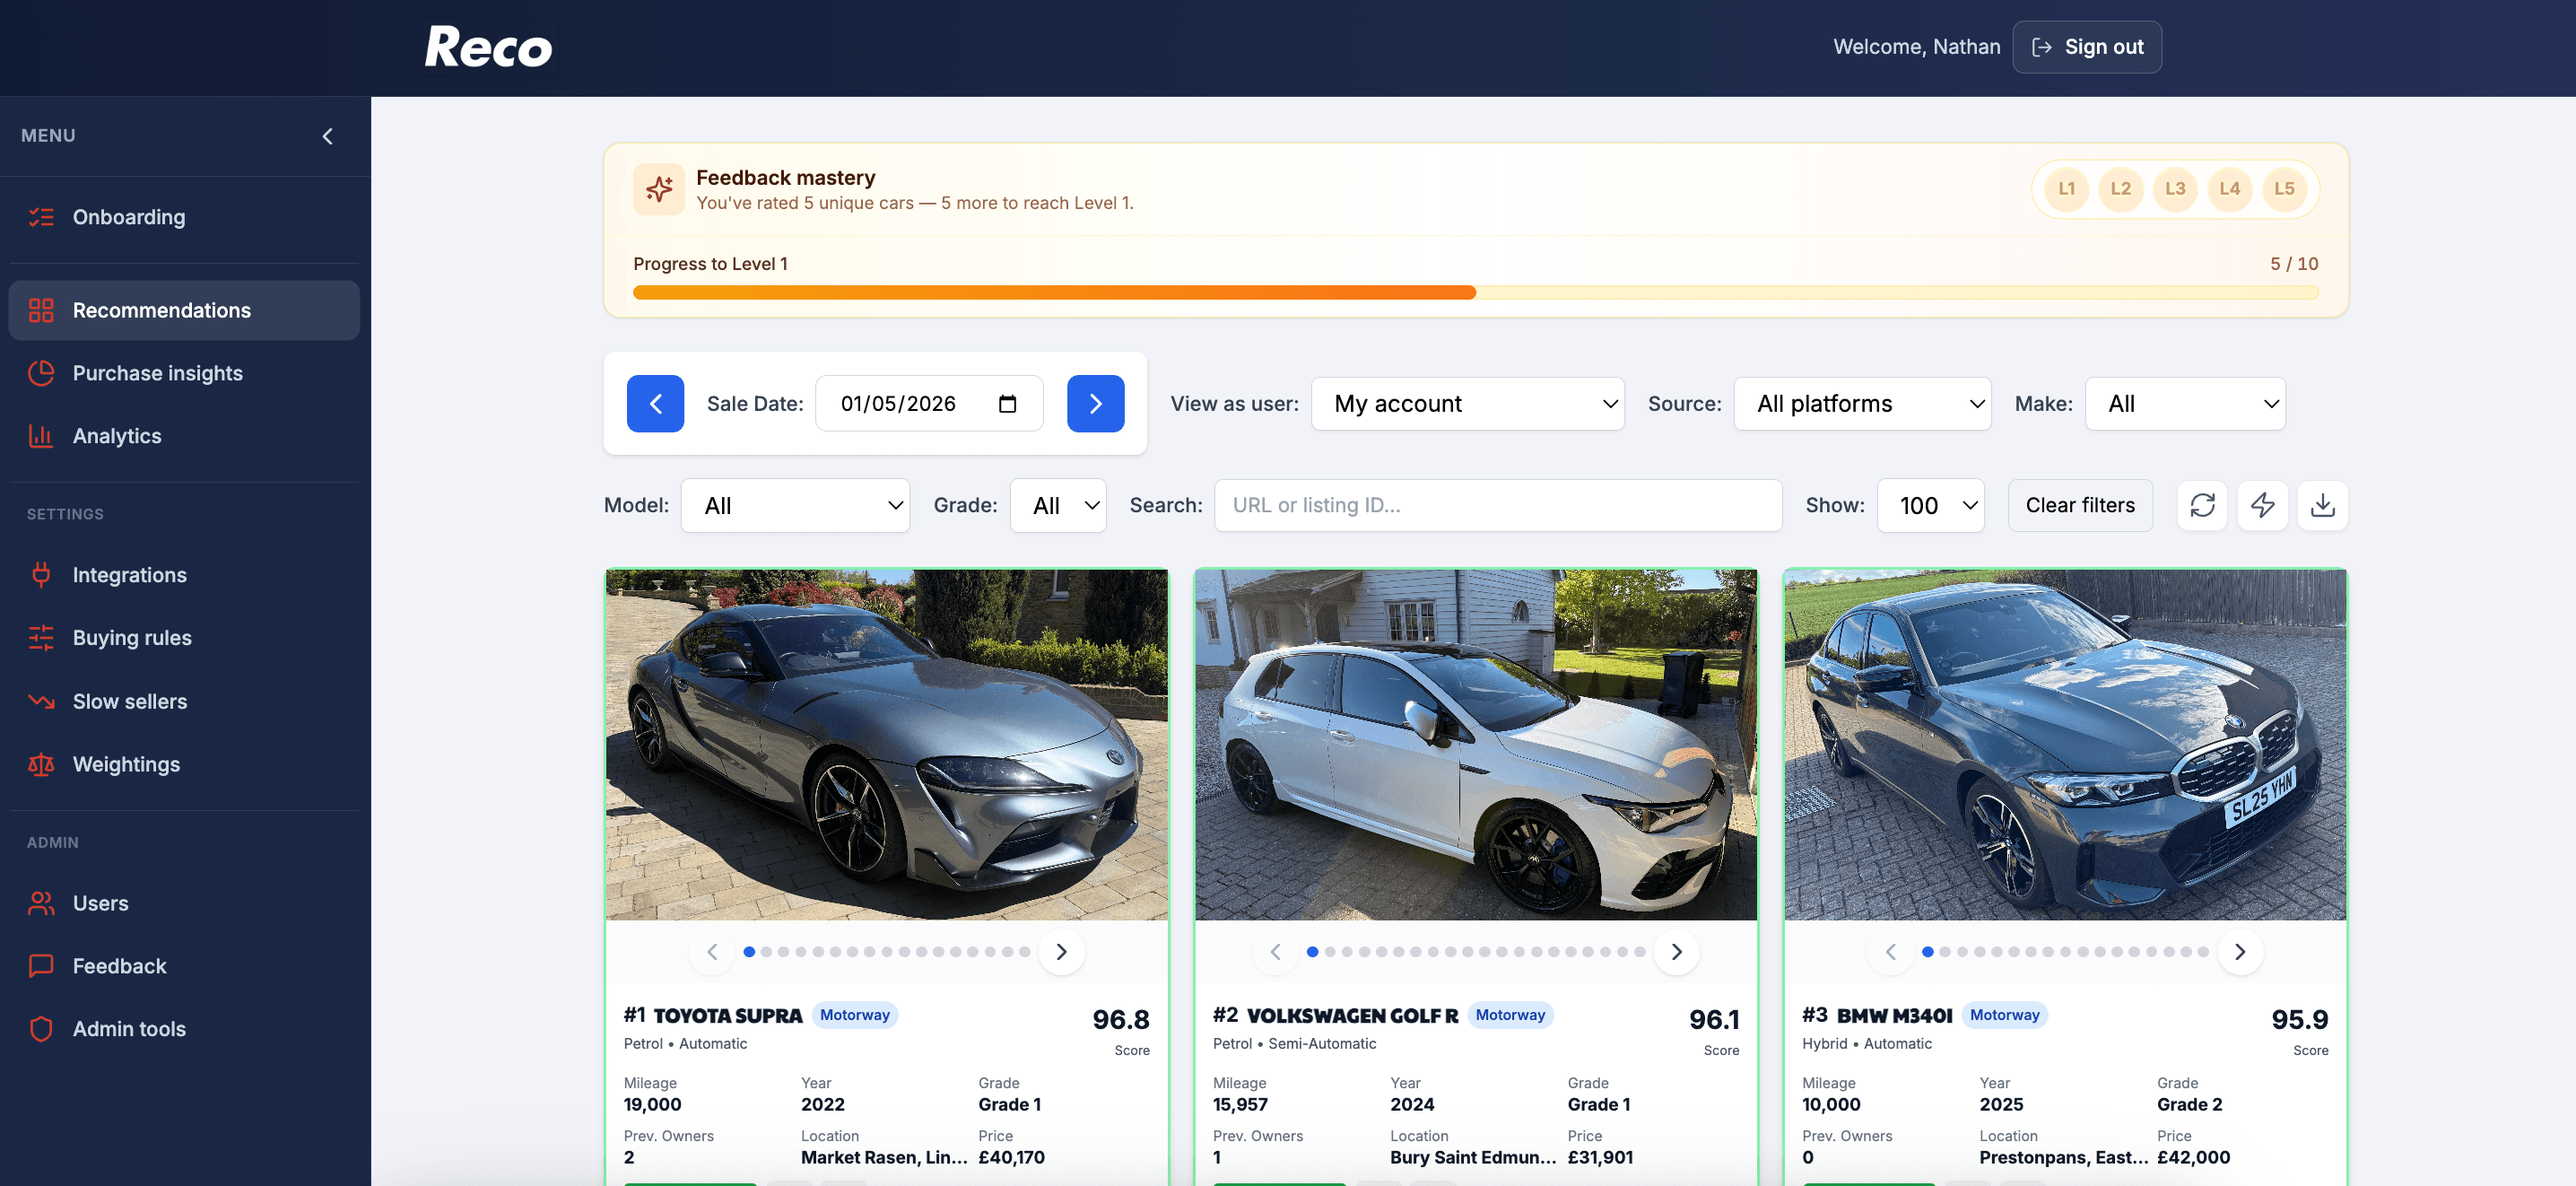Image resolution: width=2576 pixels, height=1186 pixels.
Task: Open the Toyota Supra photo
Action: pos(887,745)
